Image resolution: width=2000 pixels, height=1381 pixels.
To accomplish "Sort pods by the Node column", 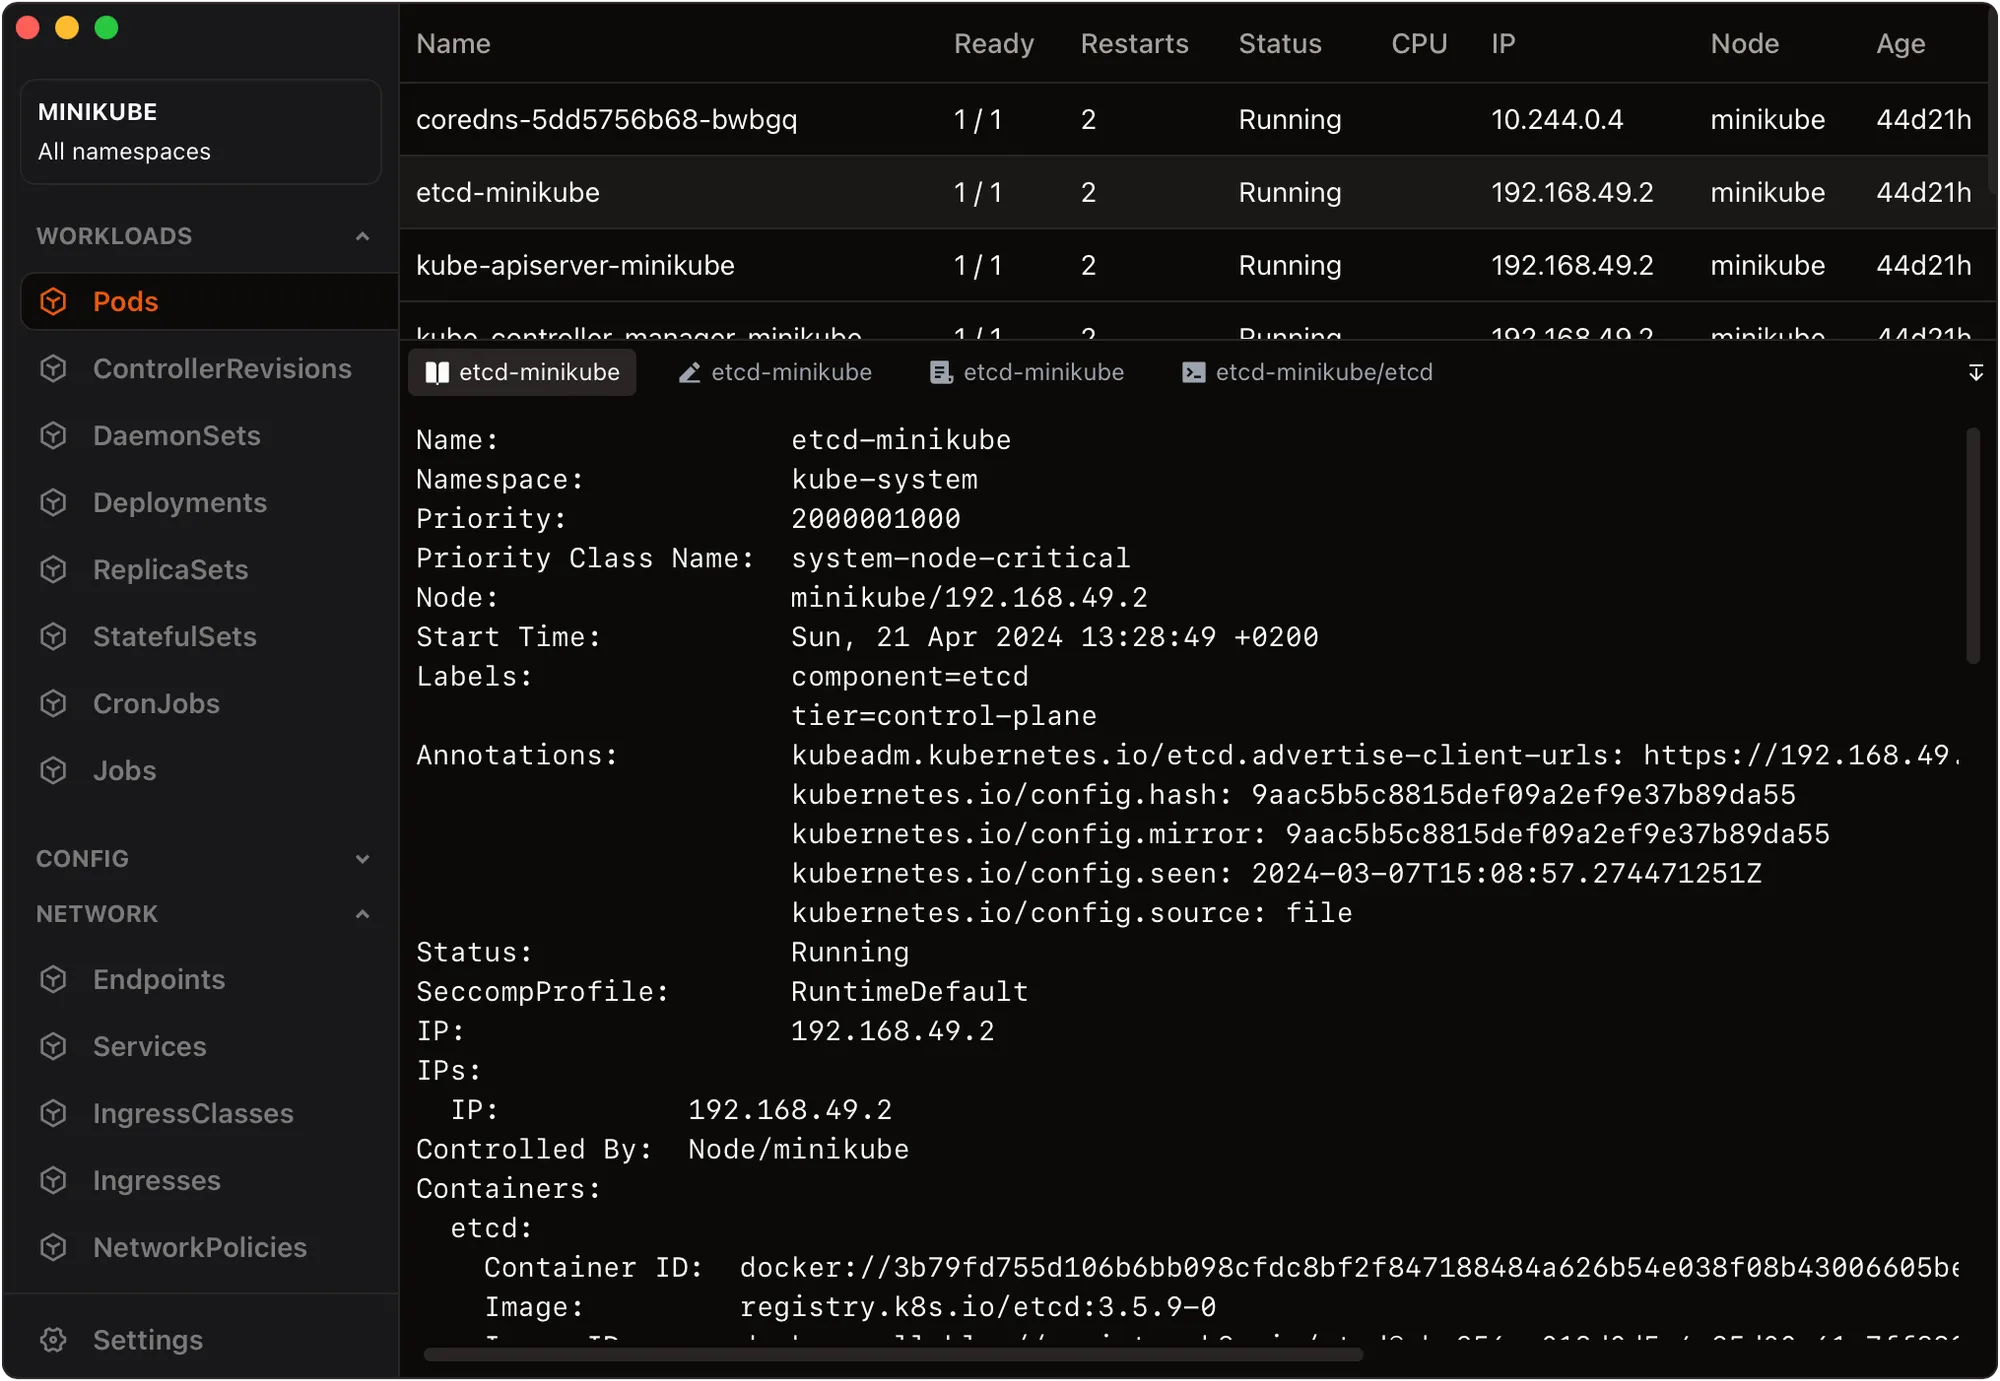I will pos(1744,43).
